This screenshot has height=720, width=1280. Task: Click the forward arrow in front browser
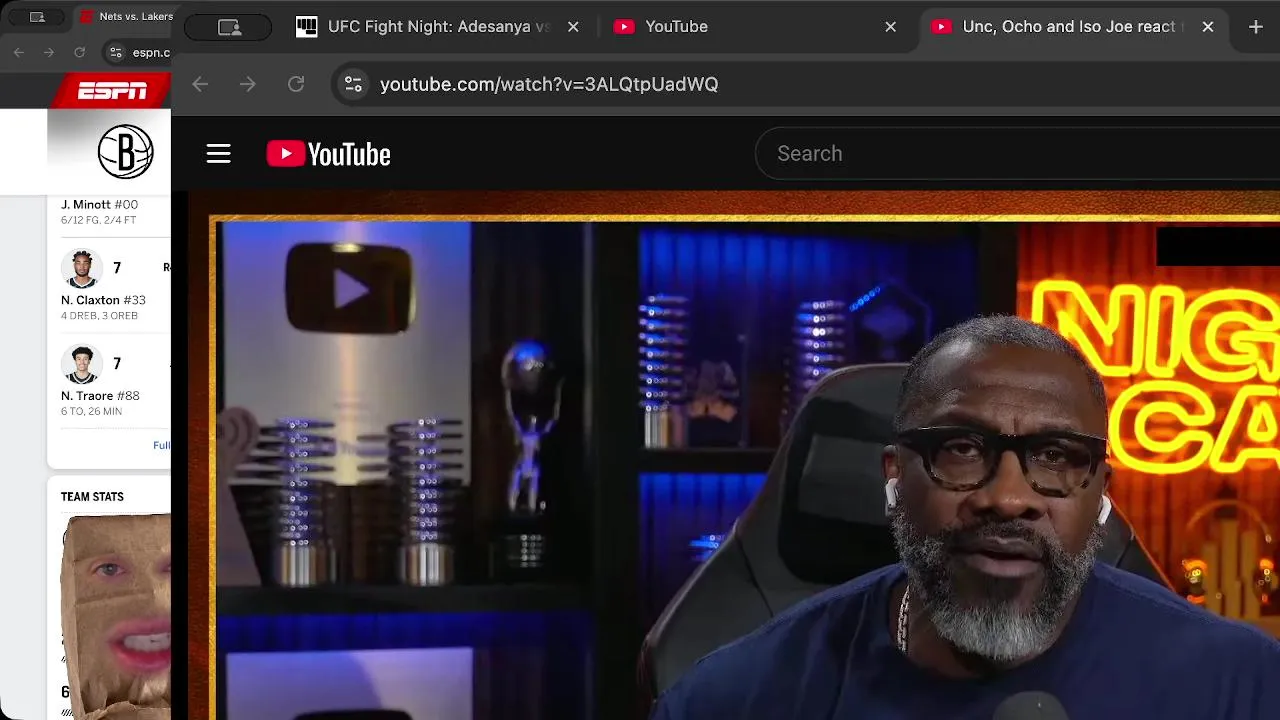pos(248,85)
